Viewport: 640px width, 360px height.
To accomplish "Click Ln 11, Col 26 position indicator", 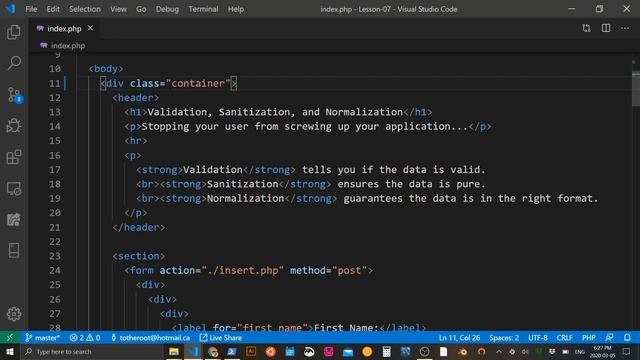I will pos(459,338).
